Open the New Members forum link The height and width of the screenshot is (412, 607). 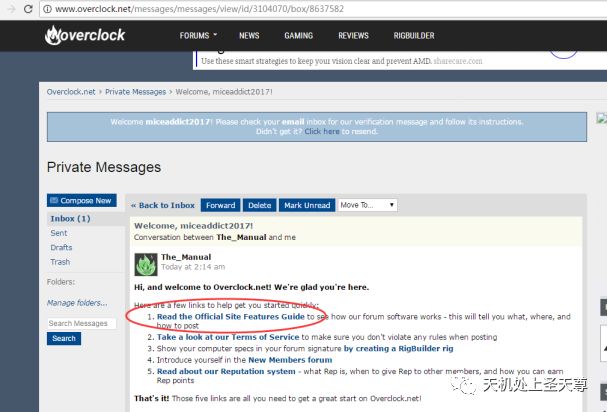tap(290, 360)
